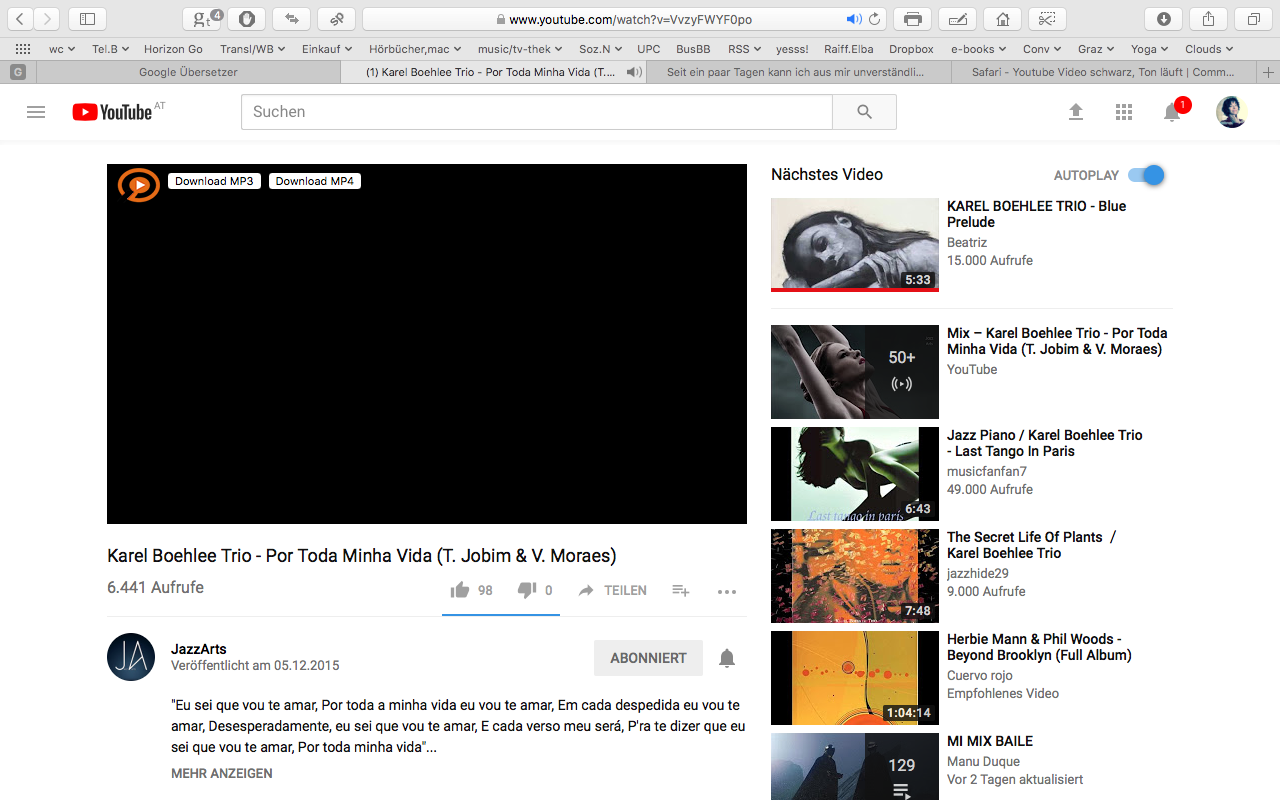Expand the Hörbücher,mac bookmarks folder
Screen dimensions: 1280x800
pos(414,49)
